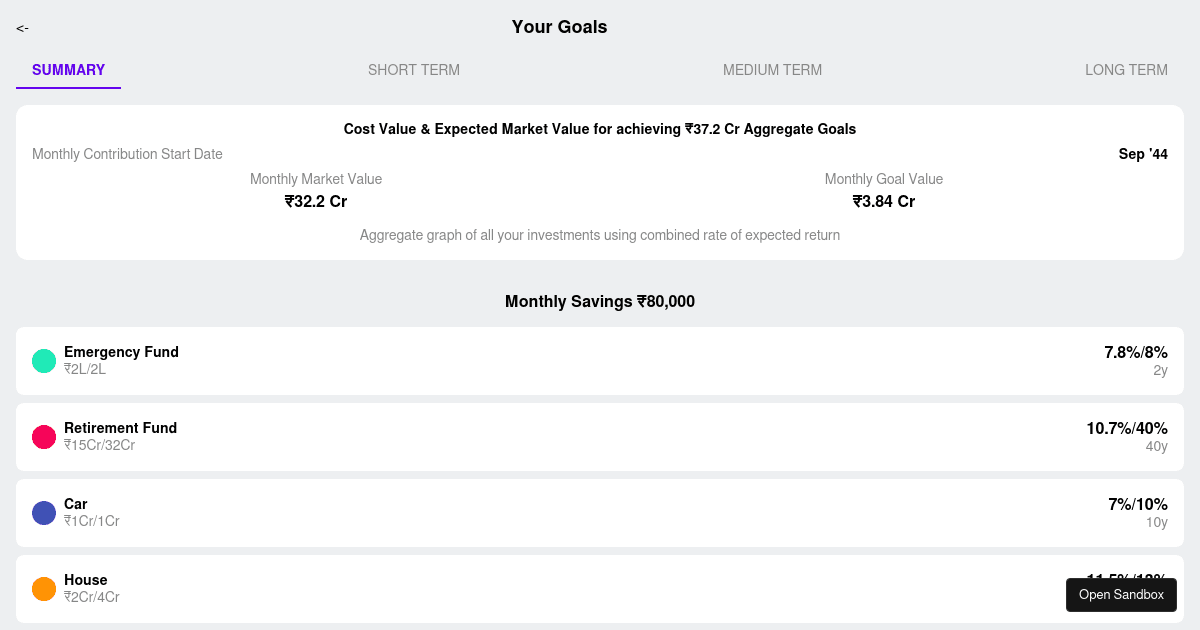
Task: Click the red Retirement Fund circle icon
Action: click(x=44, y=437)
